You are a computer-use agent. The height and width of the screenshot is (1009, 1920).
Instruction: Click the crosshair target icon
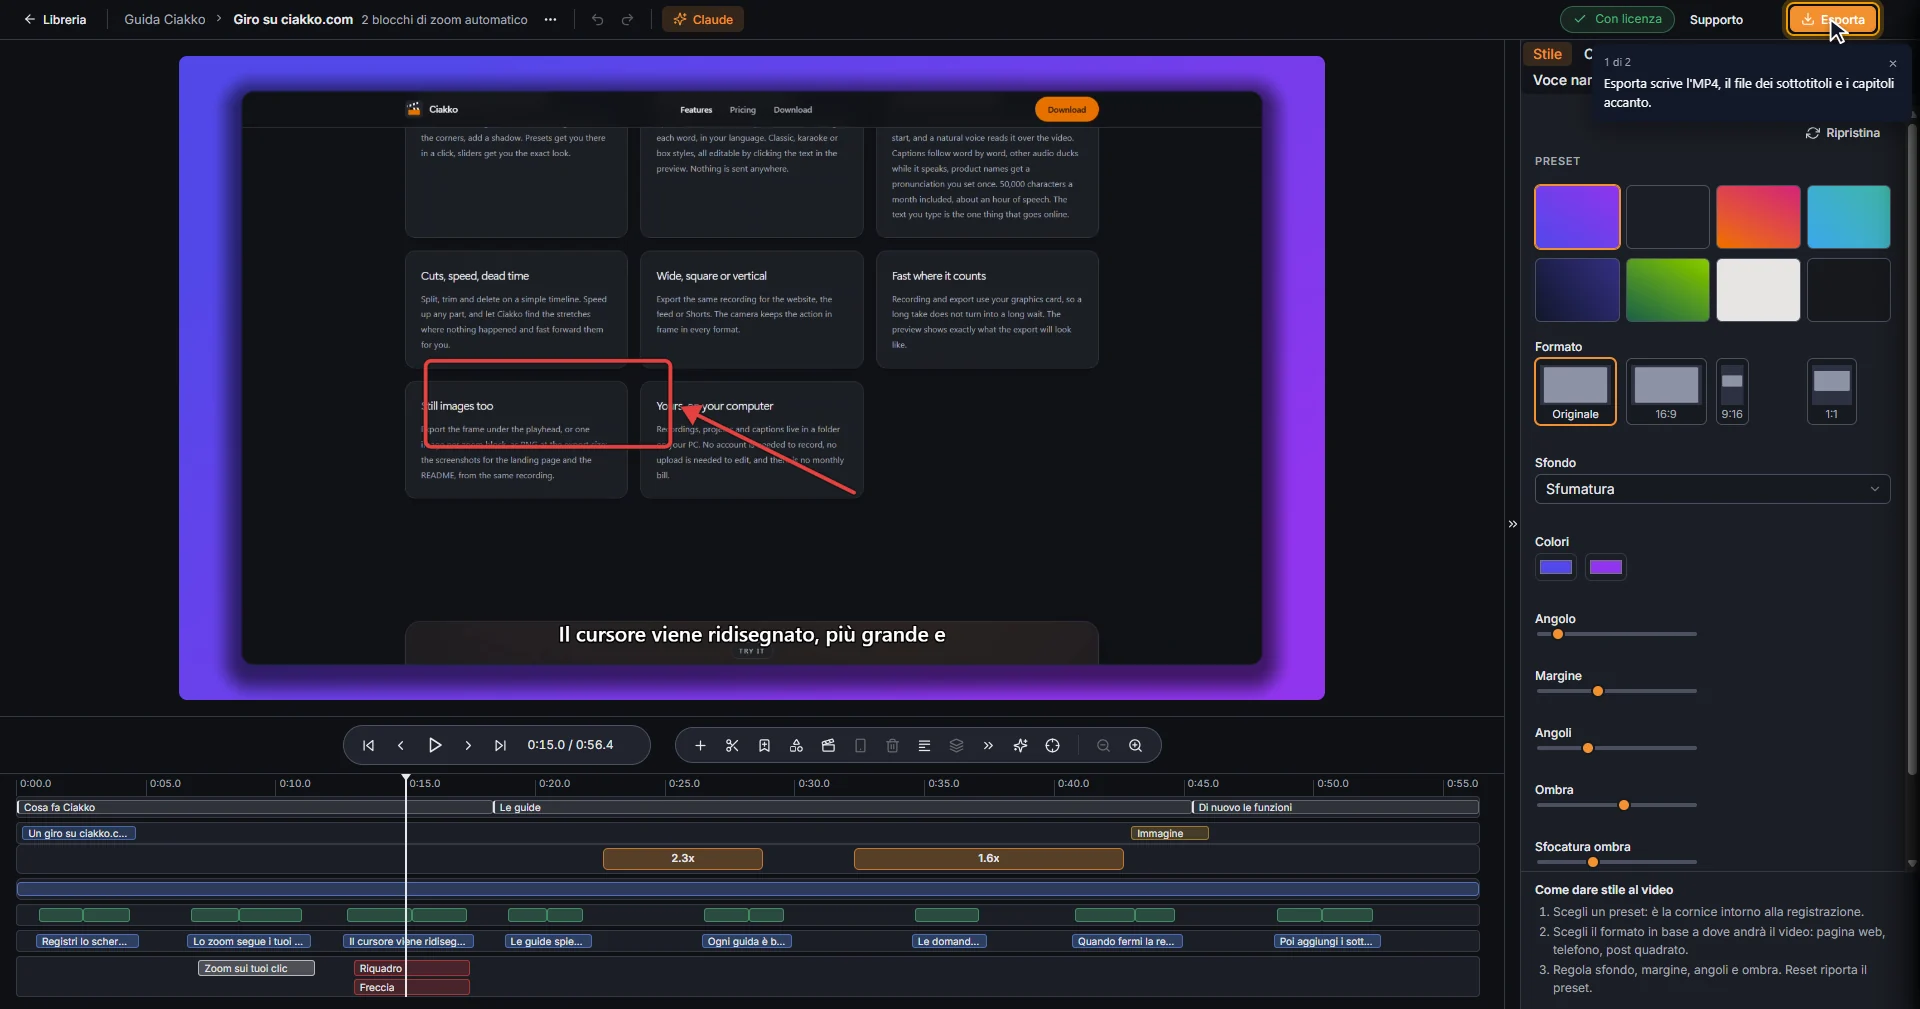1052,745
